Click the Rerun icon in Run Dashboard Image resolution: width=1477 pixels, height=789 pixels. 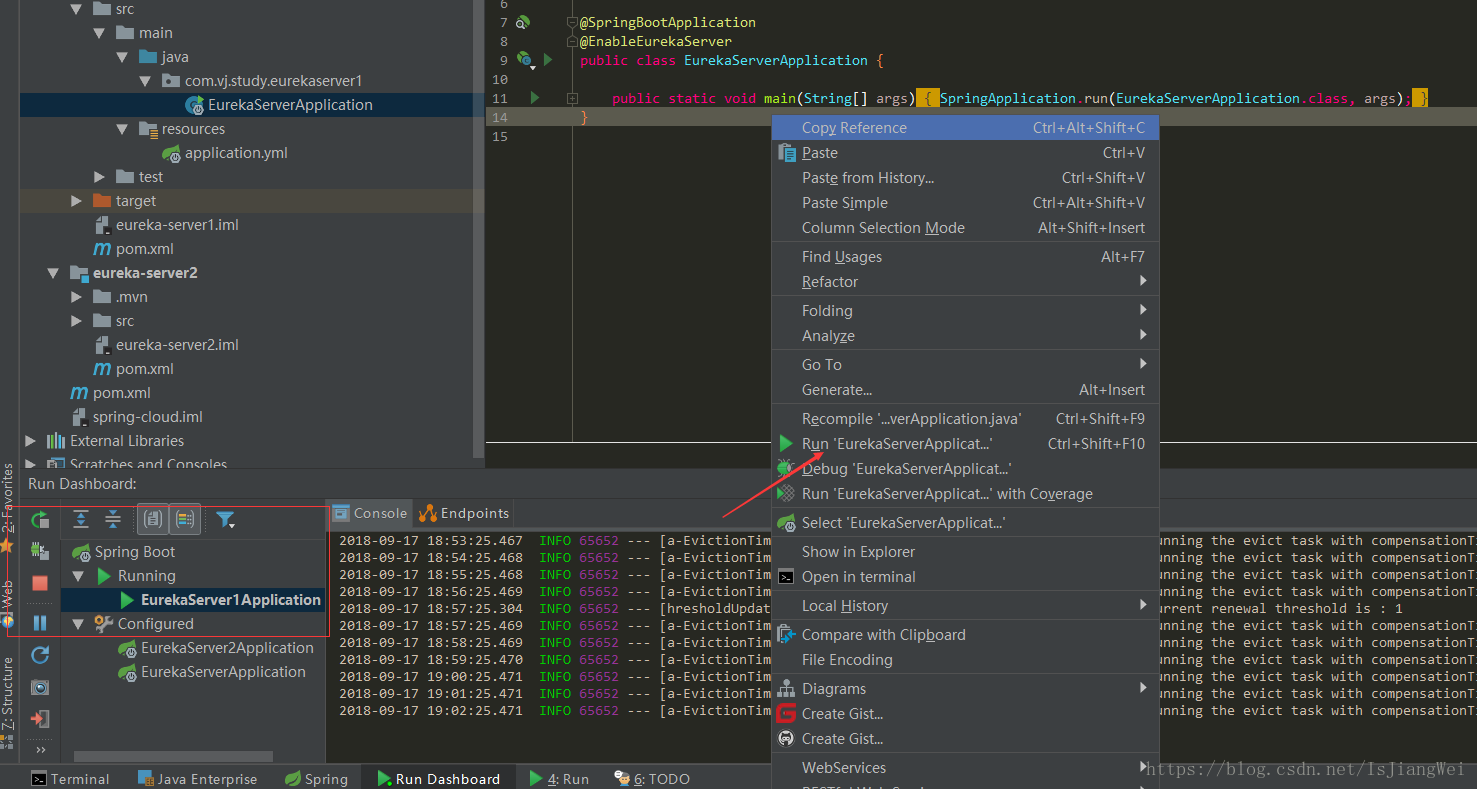40,519
